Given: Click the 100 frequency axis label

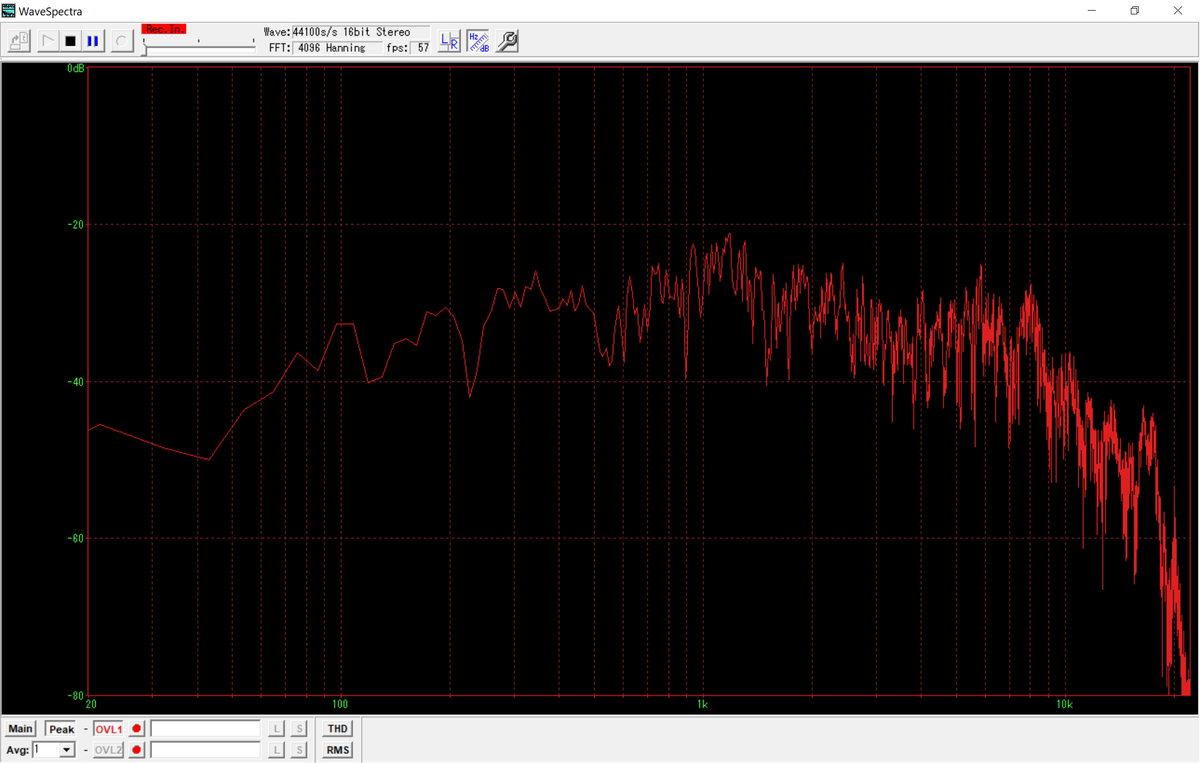Looking at the screenshot, I should pos(340,705).
